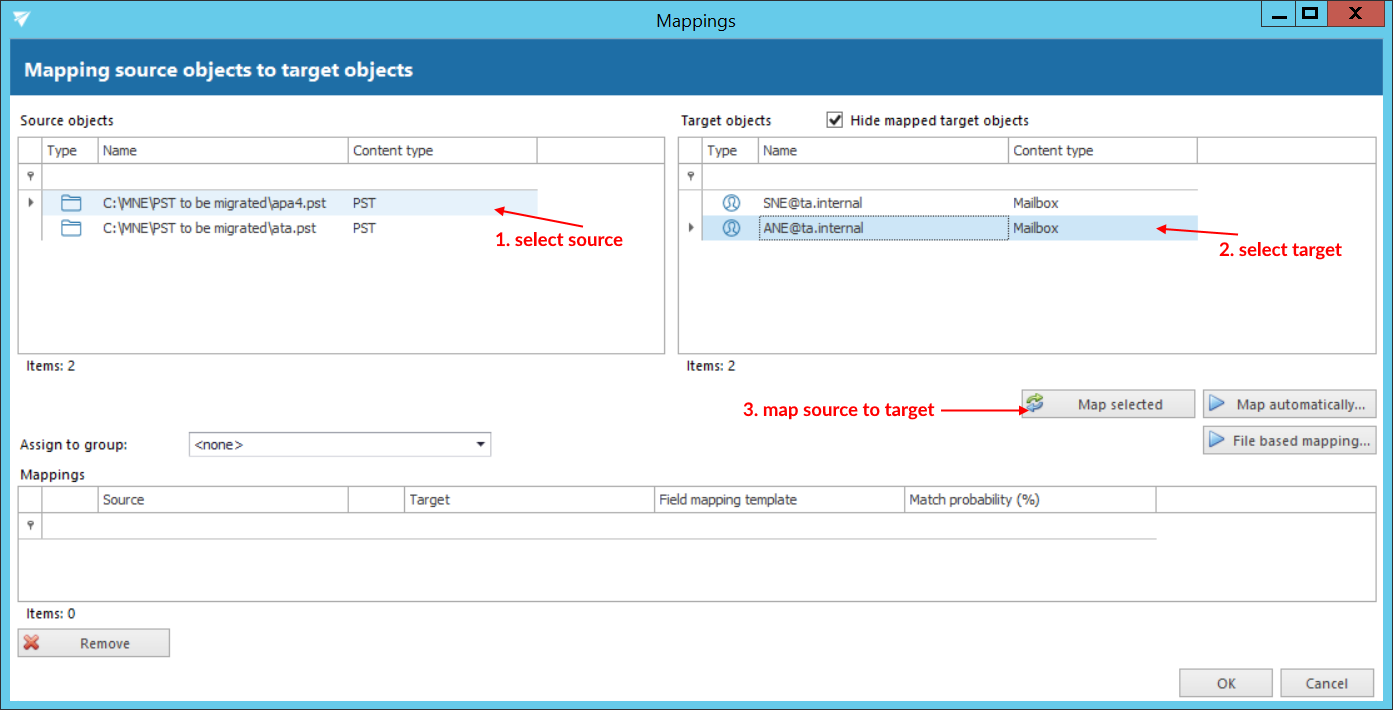
Task: Click the mailbox user icon for ANE@ta.internal
Action: 731,228
